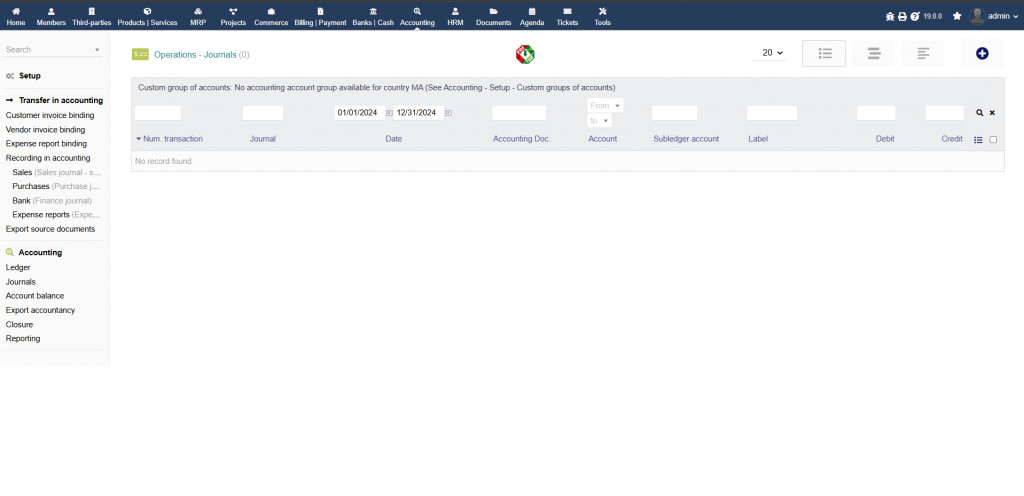1024x496 pixels.
Task: Click the bug report icon
Action: coord(889,16)
